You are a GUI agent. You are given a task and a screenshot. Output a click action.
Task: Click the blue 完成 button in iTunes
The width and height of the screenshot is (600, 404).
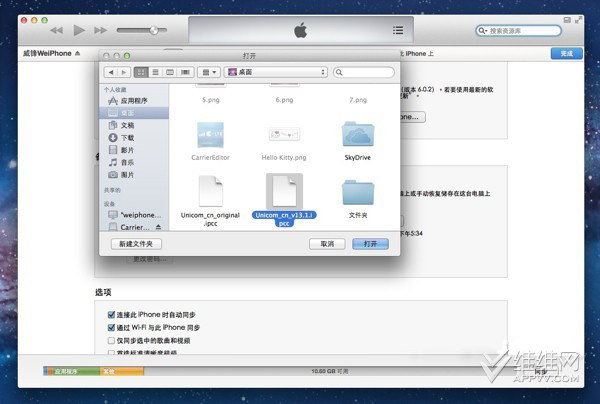[567, 53]
